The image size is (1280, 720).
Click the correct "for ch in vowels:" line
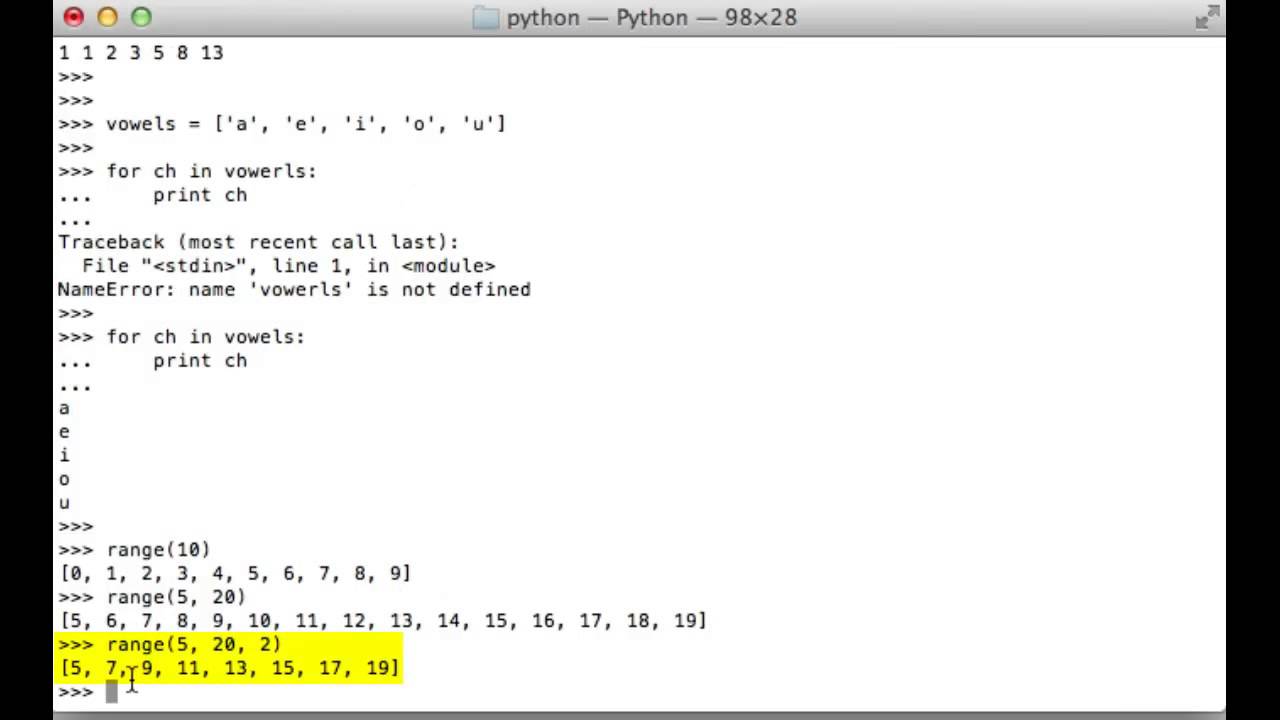pos(205,337)
